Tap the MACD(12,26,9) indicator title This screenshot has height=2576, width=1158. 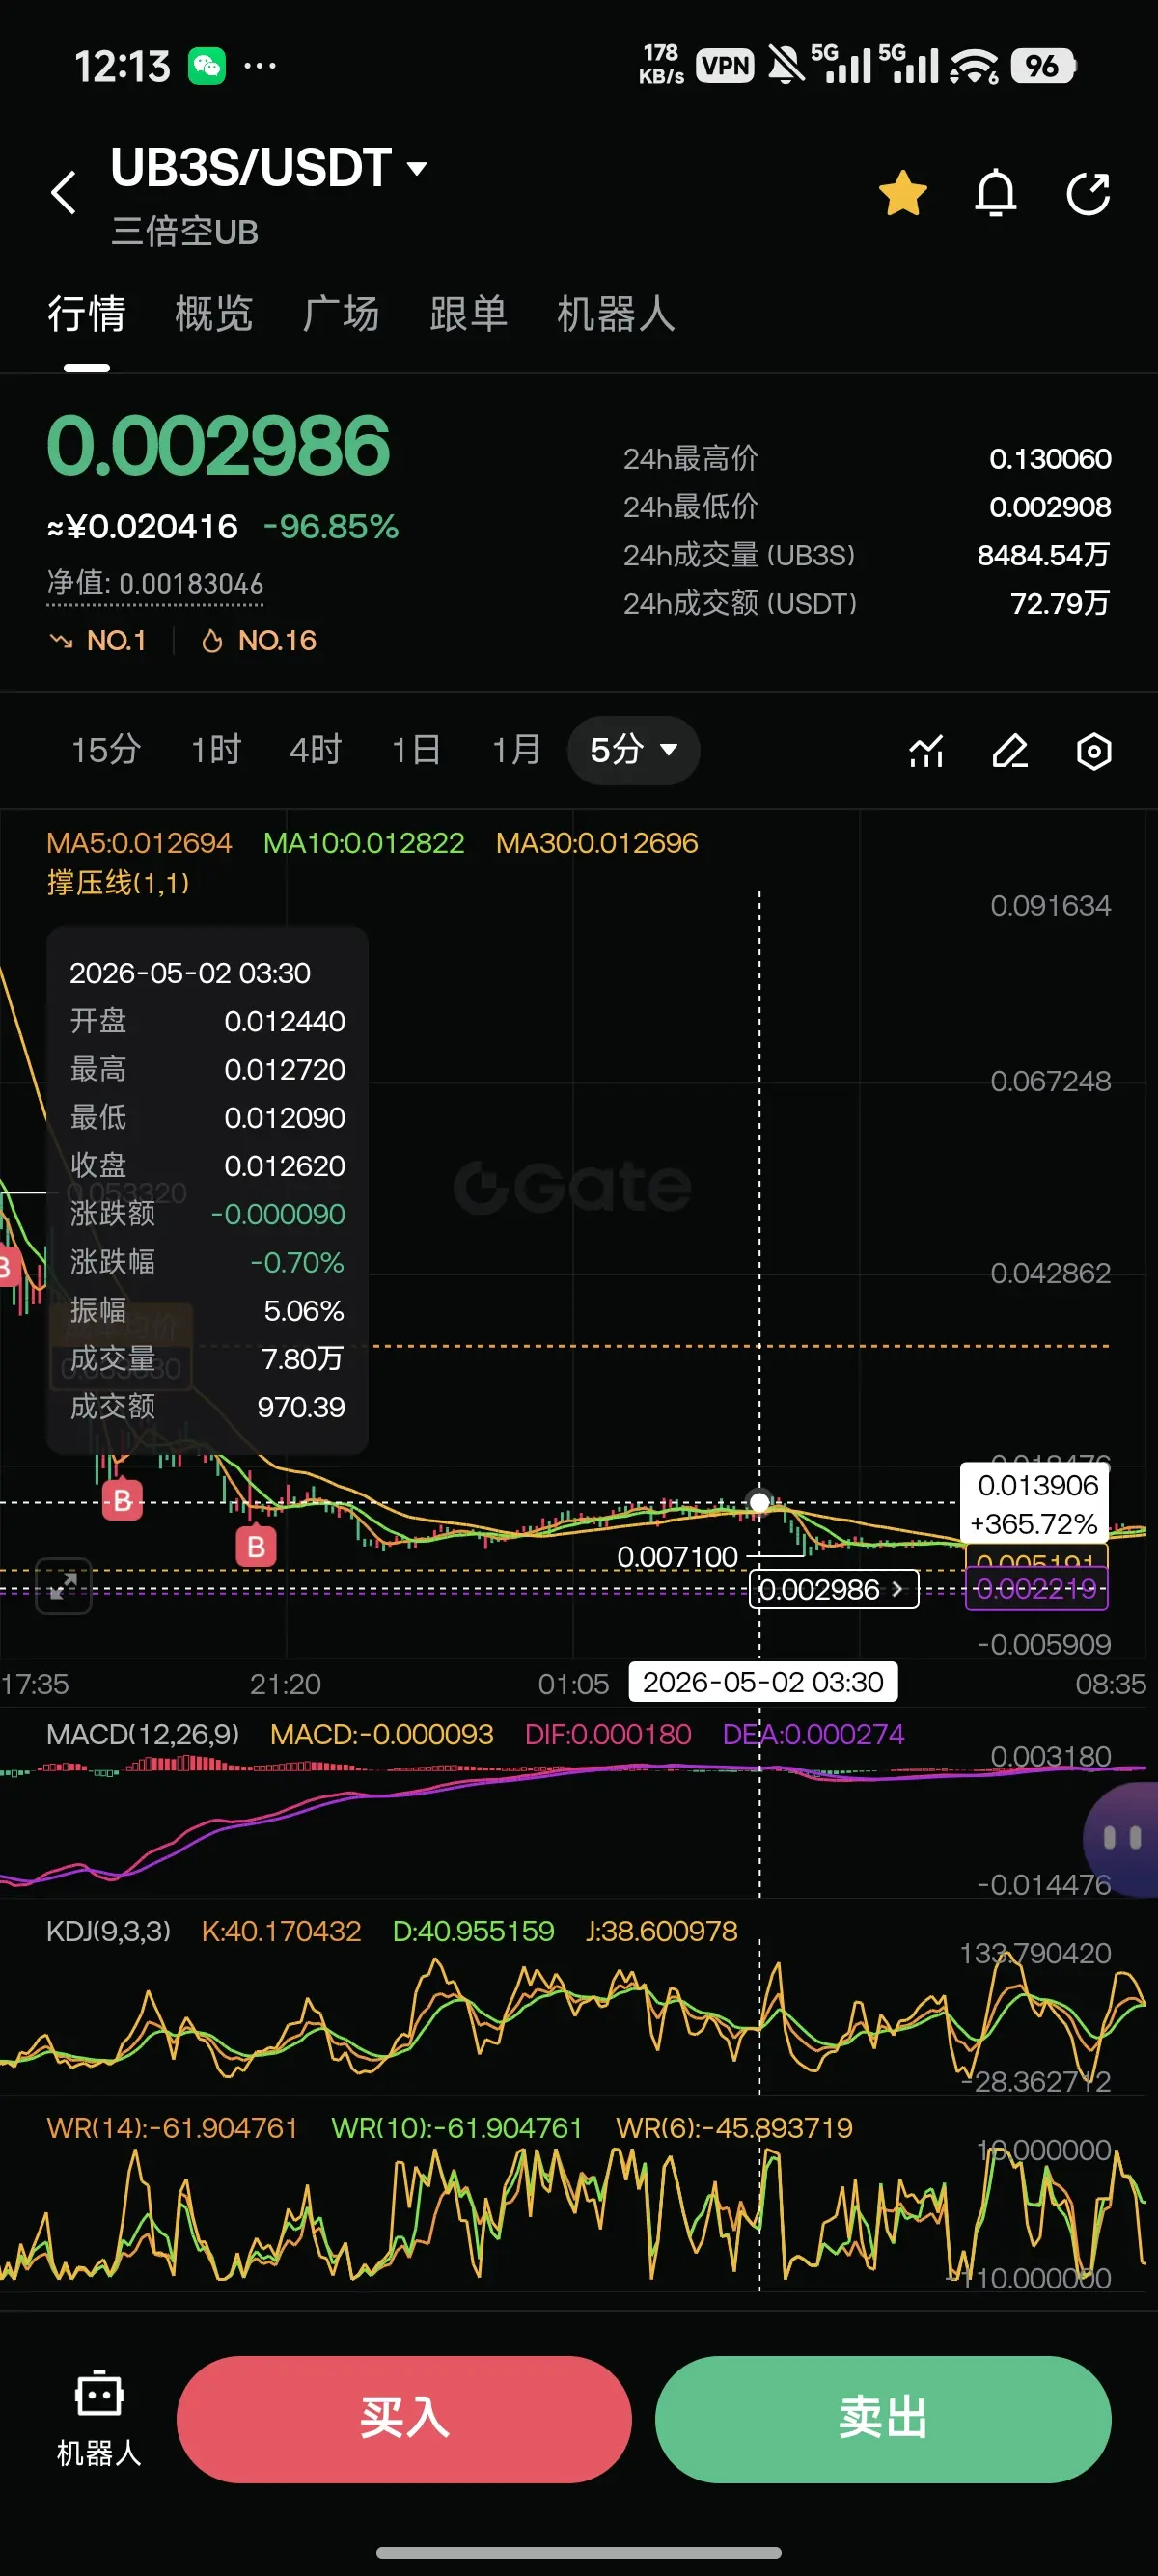point(143,1734)
